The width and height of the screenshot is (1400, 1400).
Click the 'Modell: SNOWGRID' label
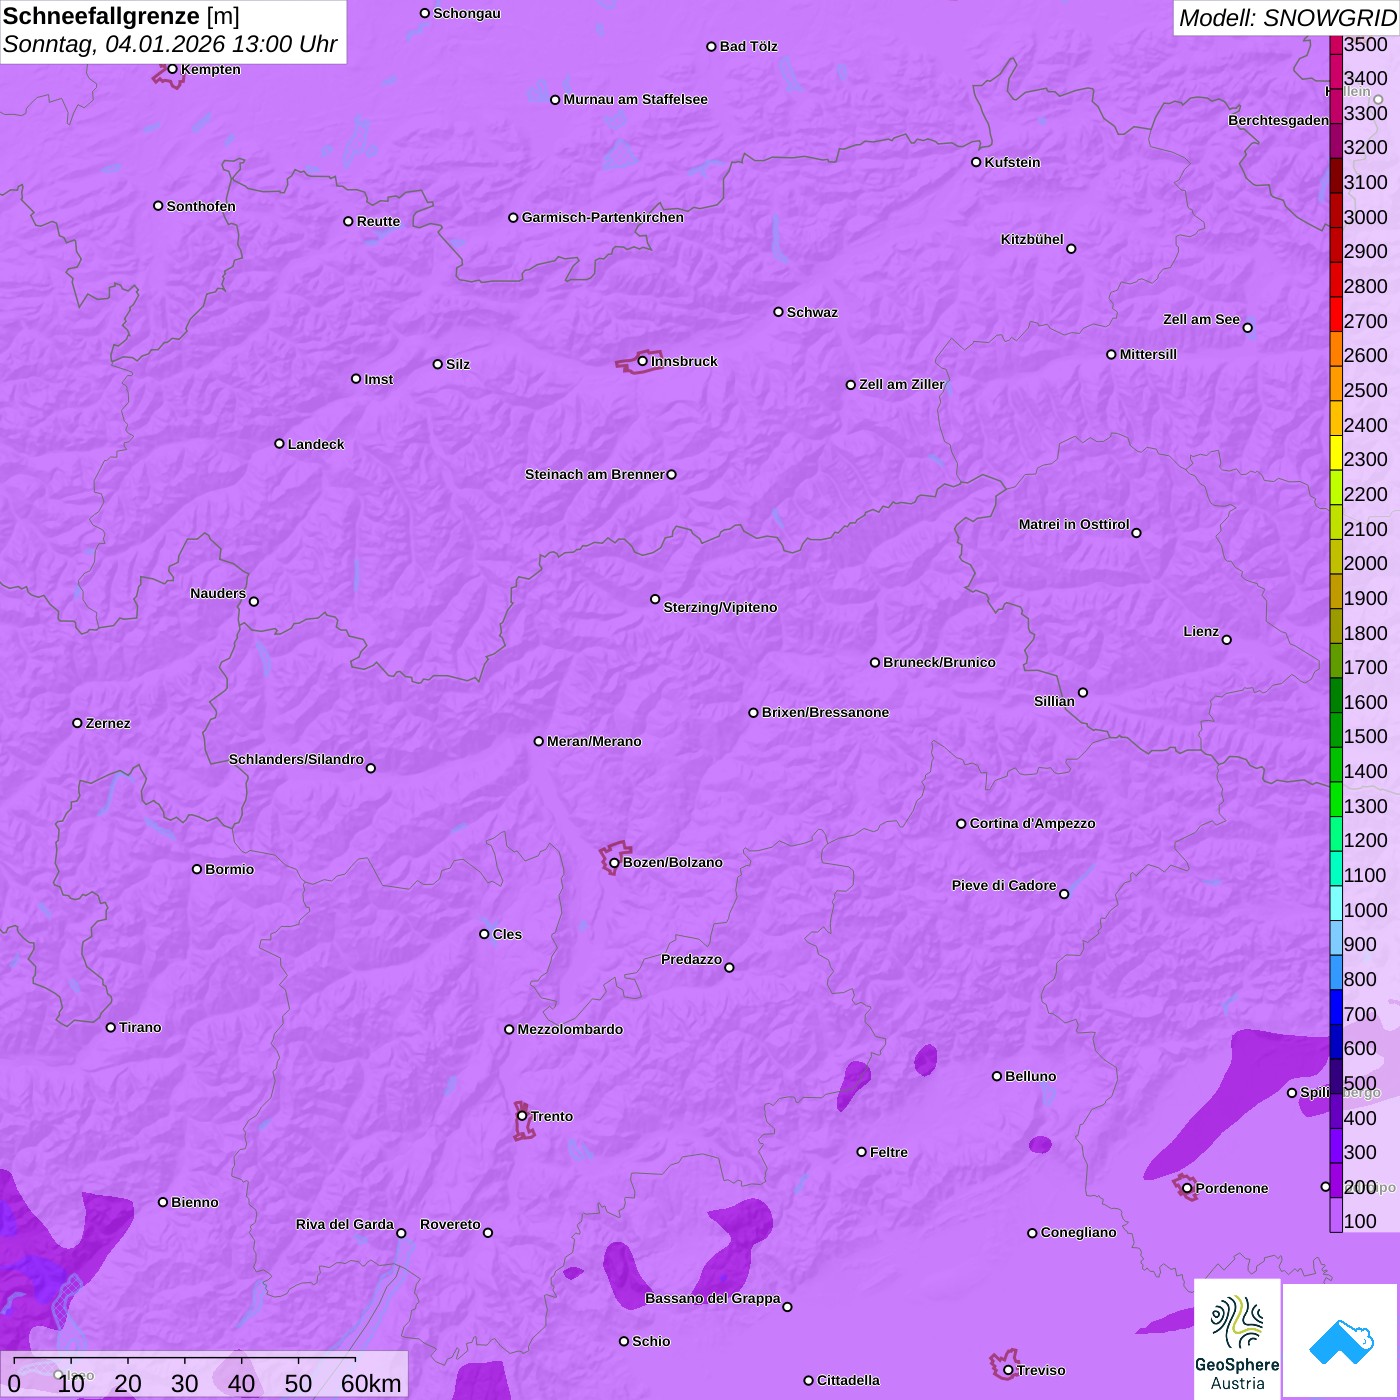[1287, 18]
